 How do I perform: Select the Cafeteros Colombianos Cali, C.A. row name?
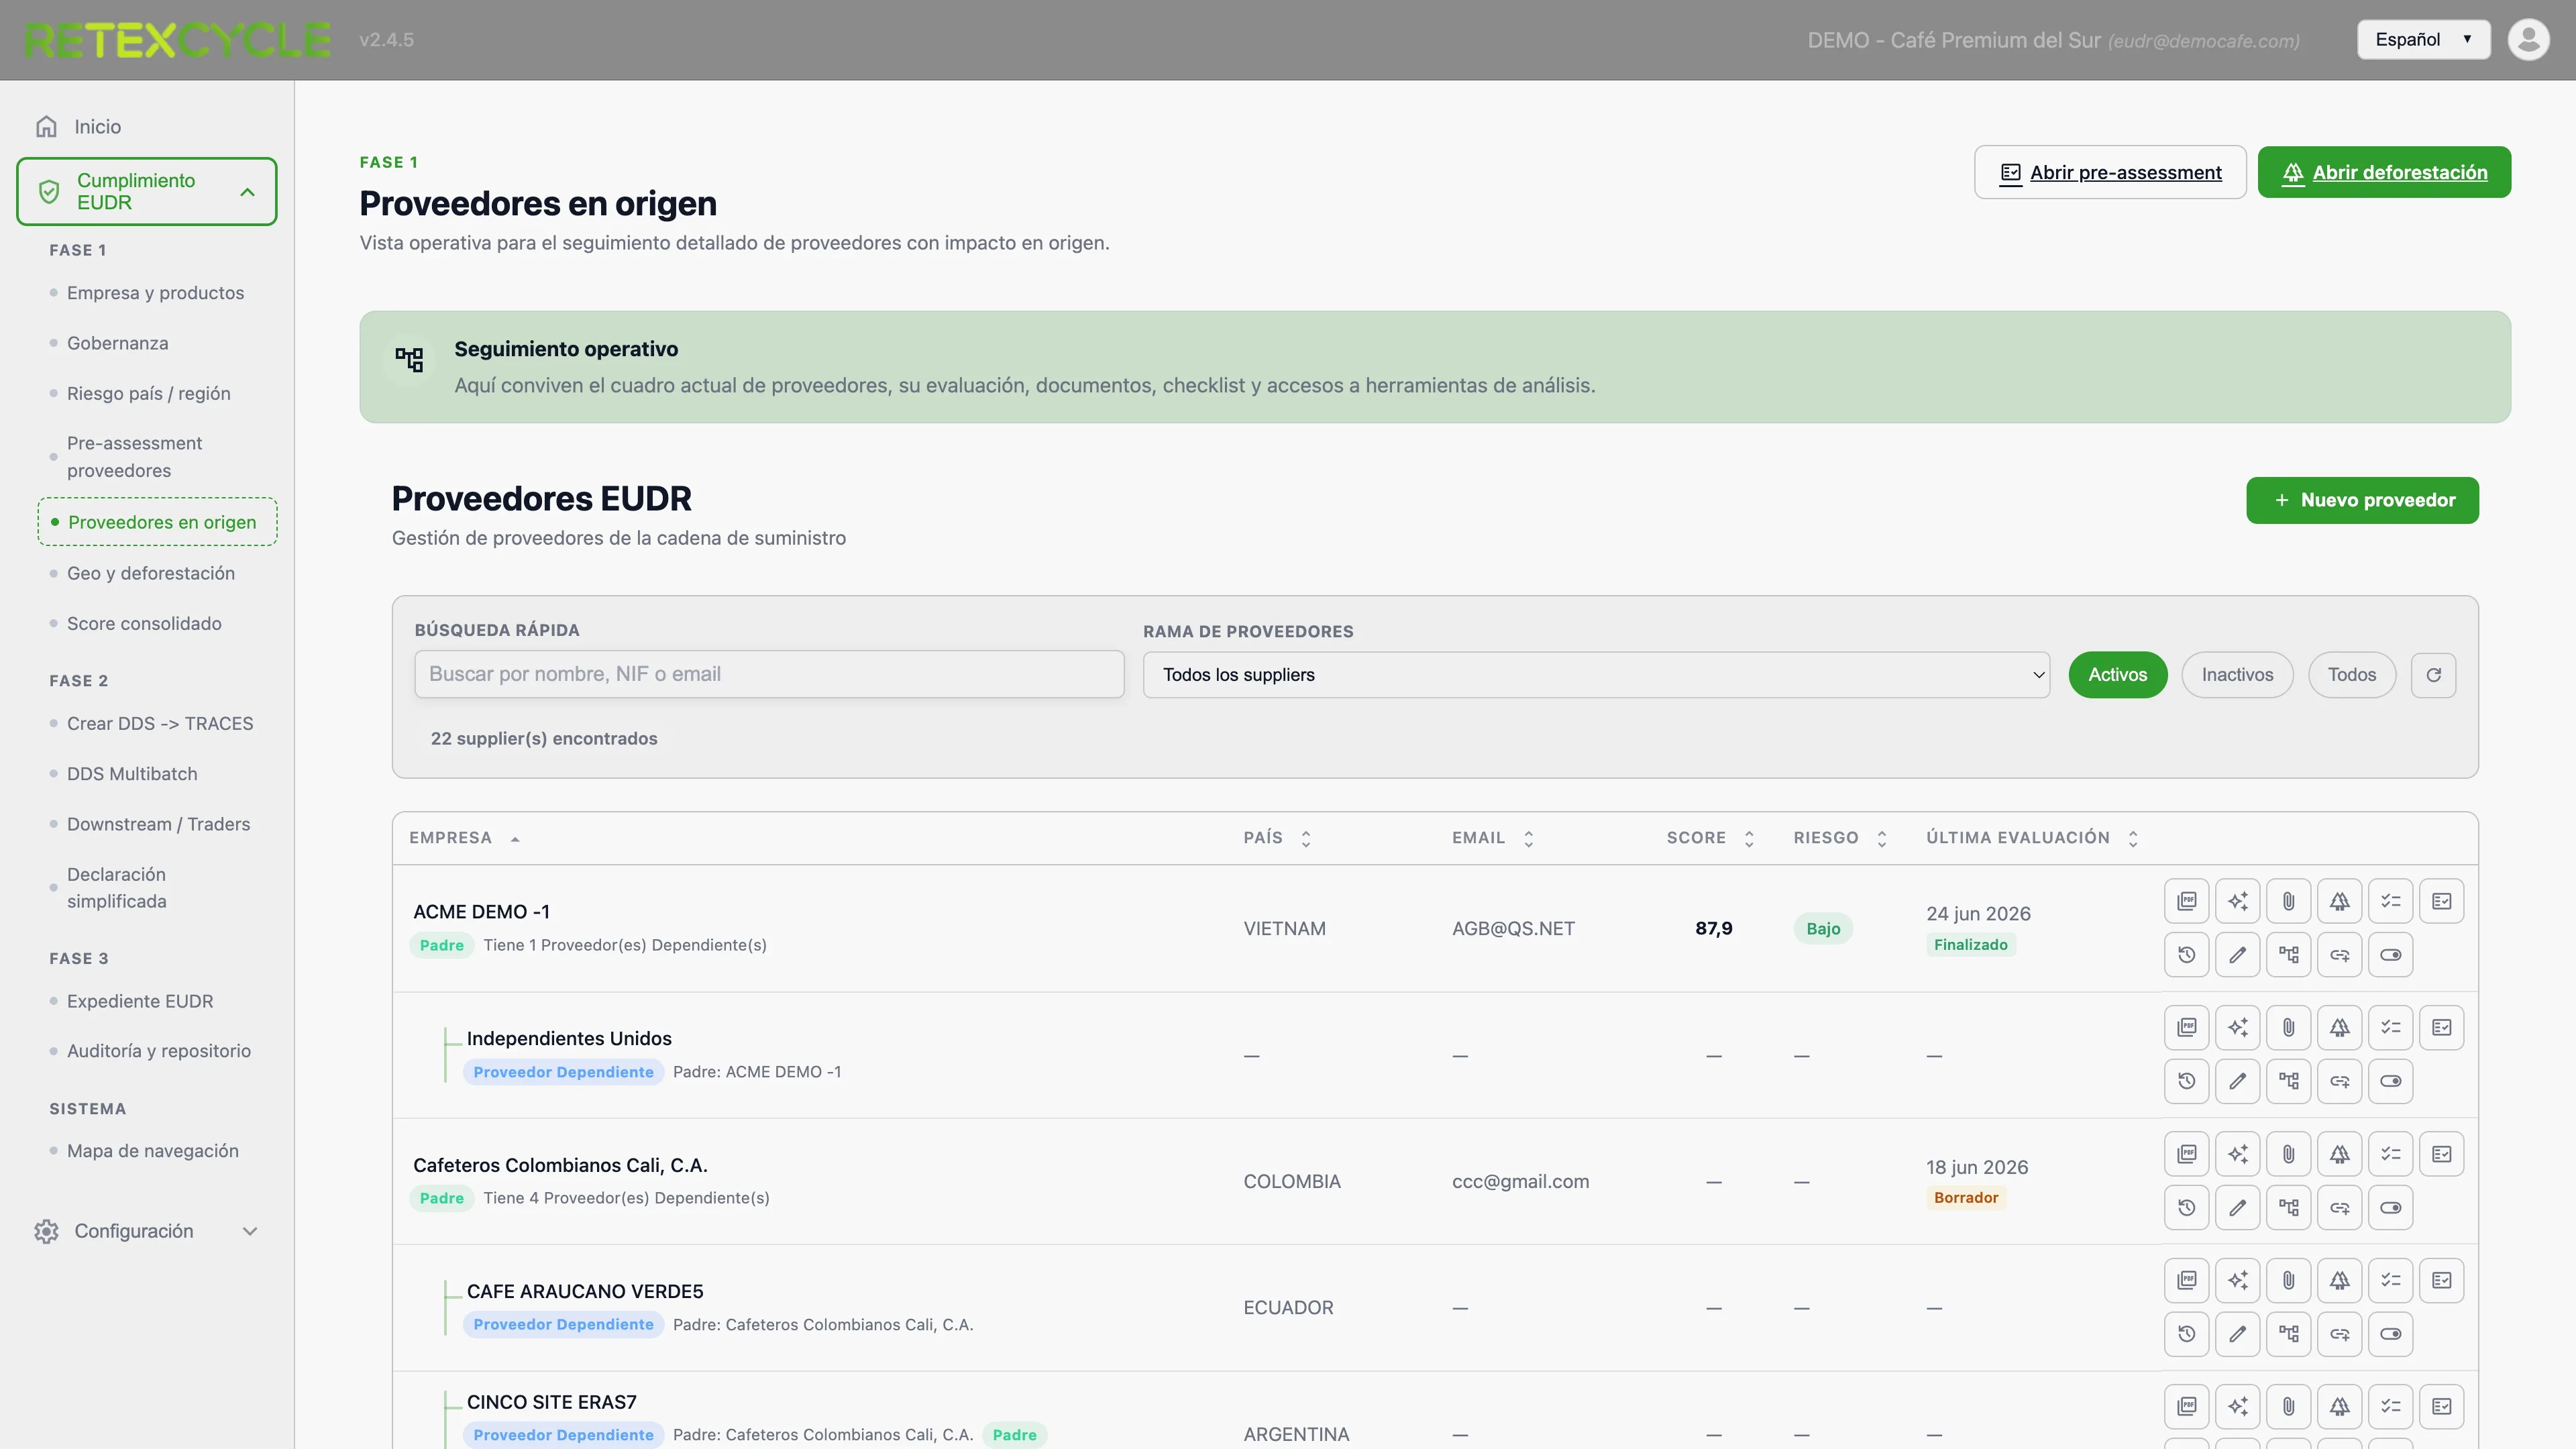click(x=560, y=1165)
